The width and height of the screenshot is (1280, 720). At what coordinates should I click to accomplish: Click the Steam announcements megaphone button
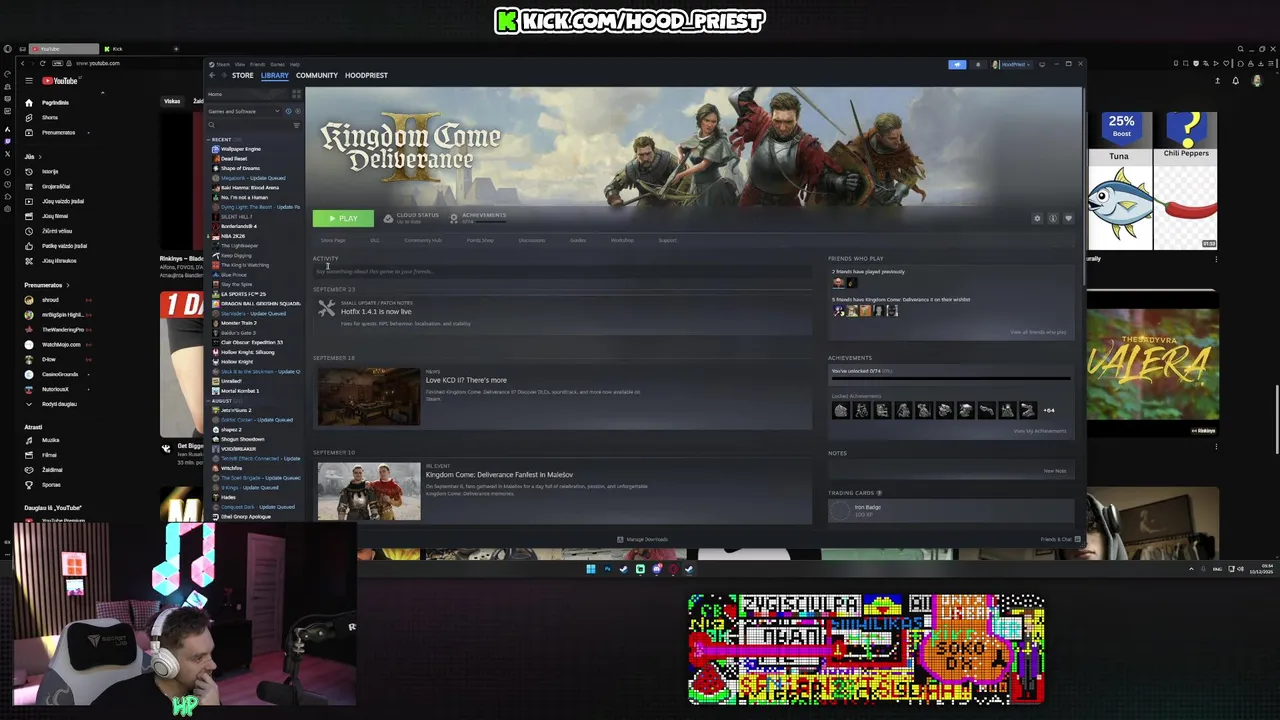(957, 64)
